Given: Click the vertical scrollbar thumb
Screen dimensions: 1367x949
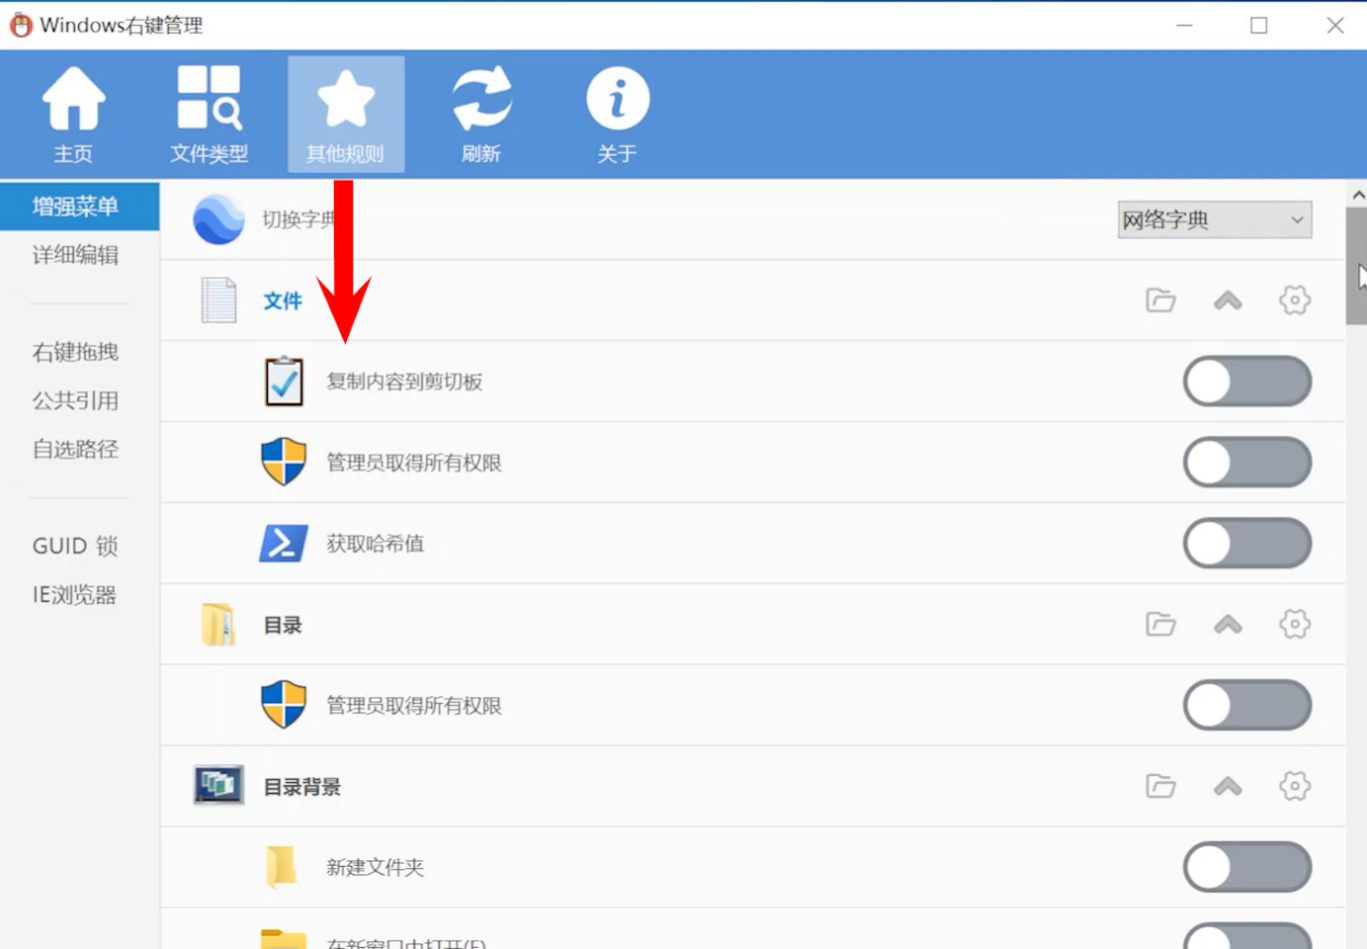Looking at the screenshot, I should tap(1356, 266).
